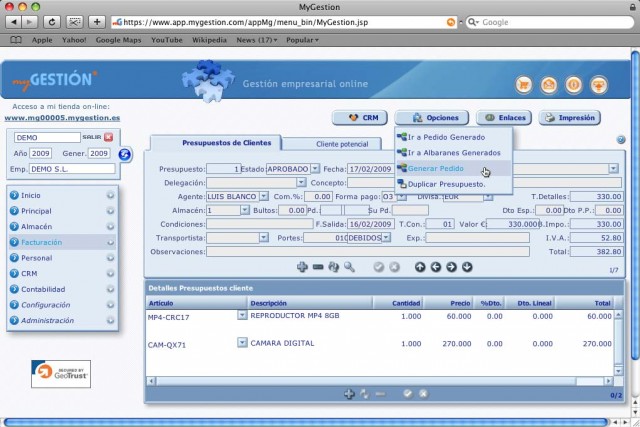The image size is (640, 427).
Task: Click the first record up-arrow icon
Action: [x=420, y=267]
